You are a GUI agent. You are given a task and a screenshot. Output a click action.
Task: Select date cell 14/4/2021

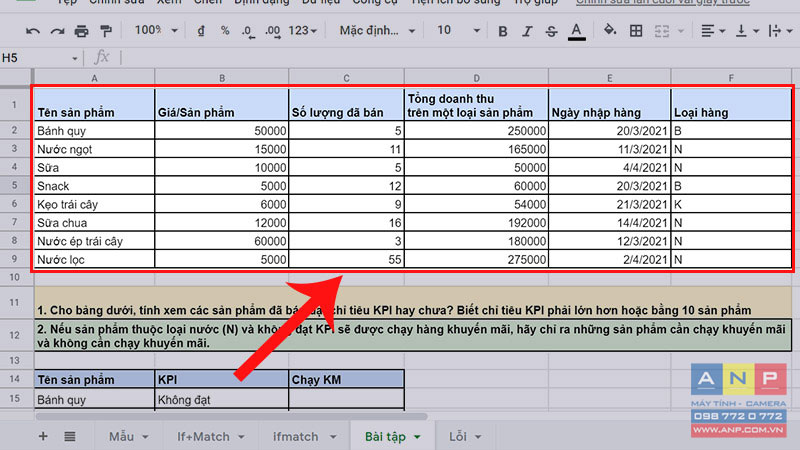(x=610, y=222)
